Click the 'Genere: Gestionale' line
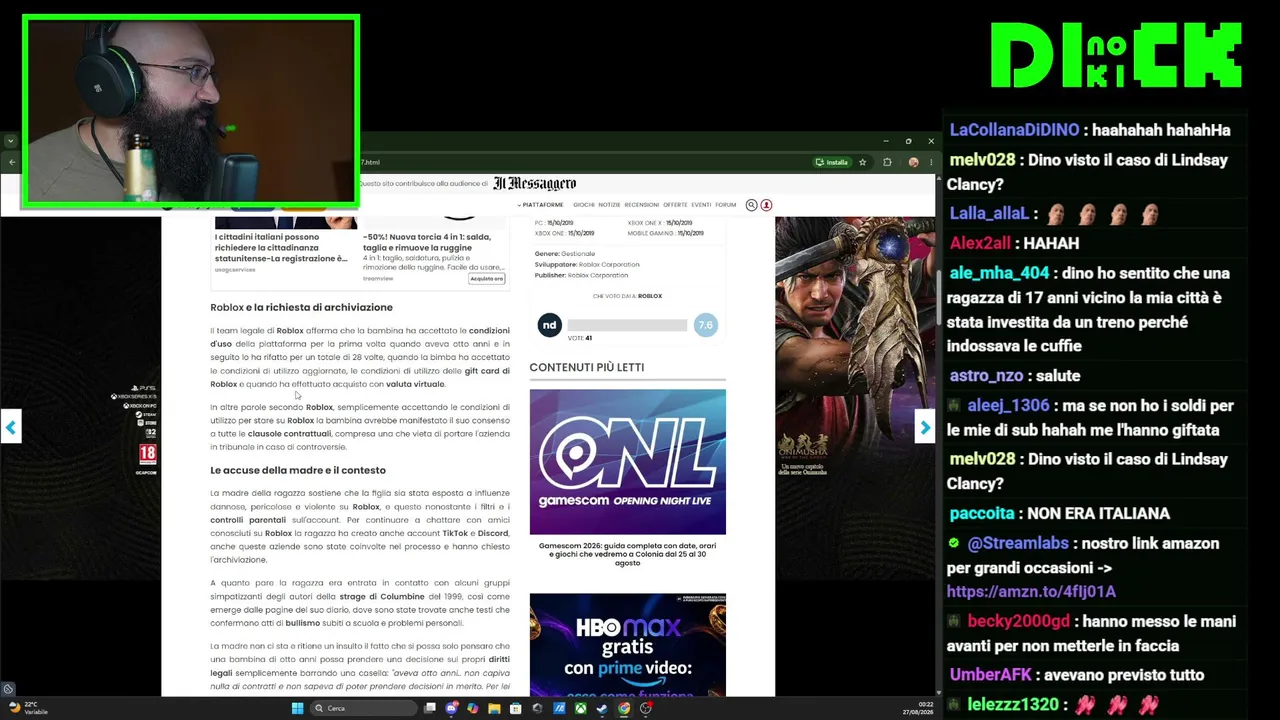 coord(564,254)
